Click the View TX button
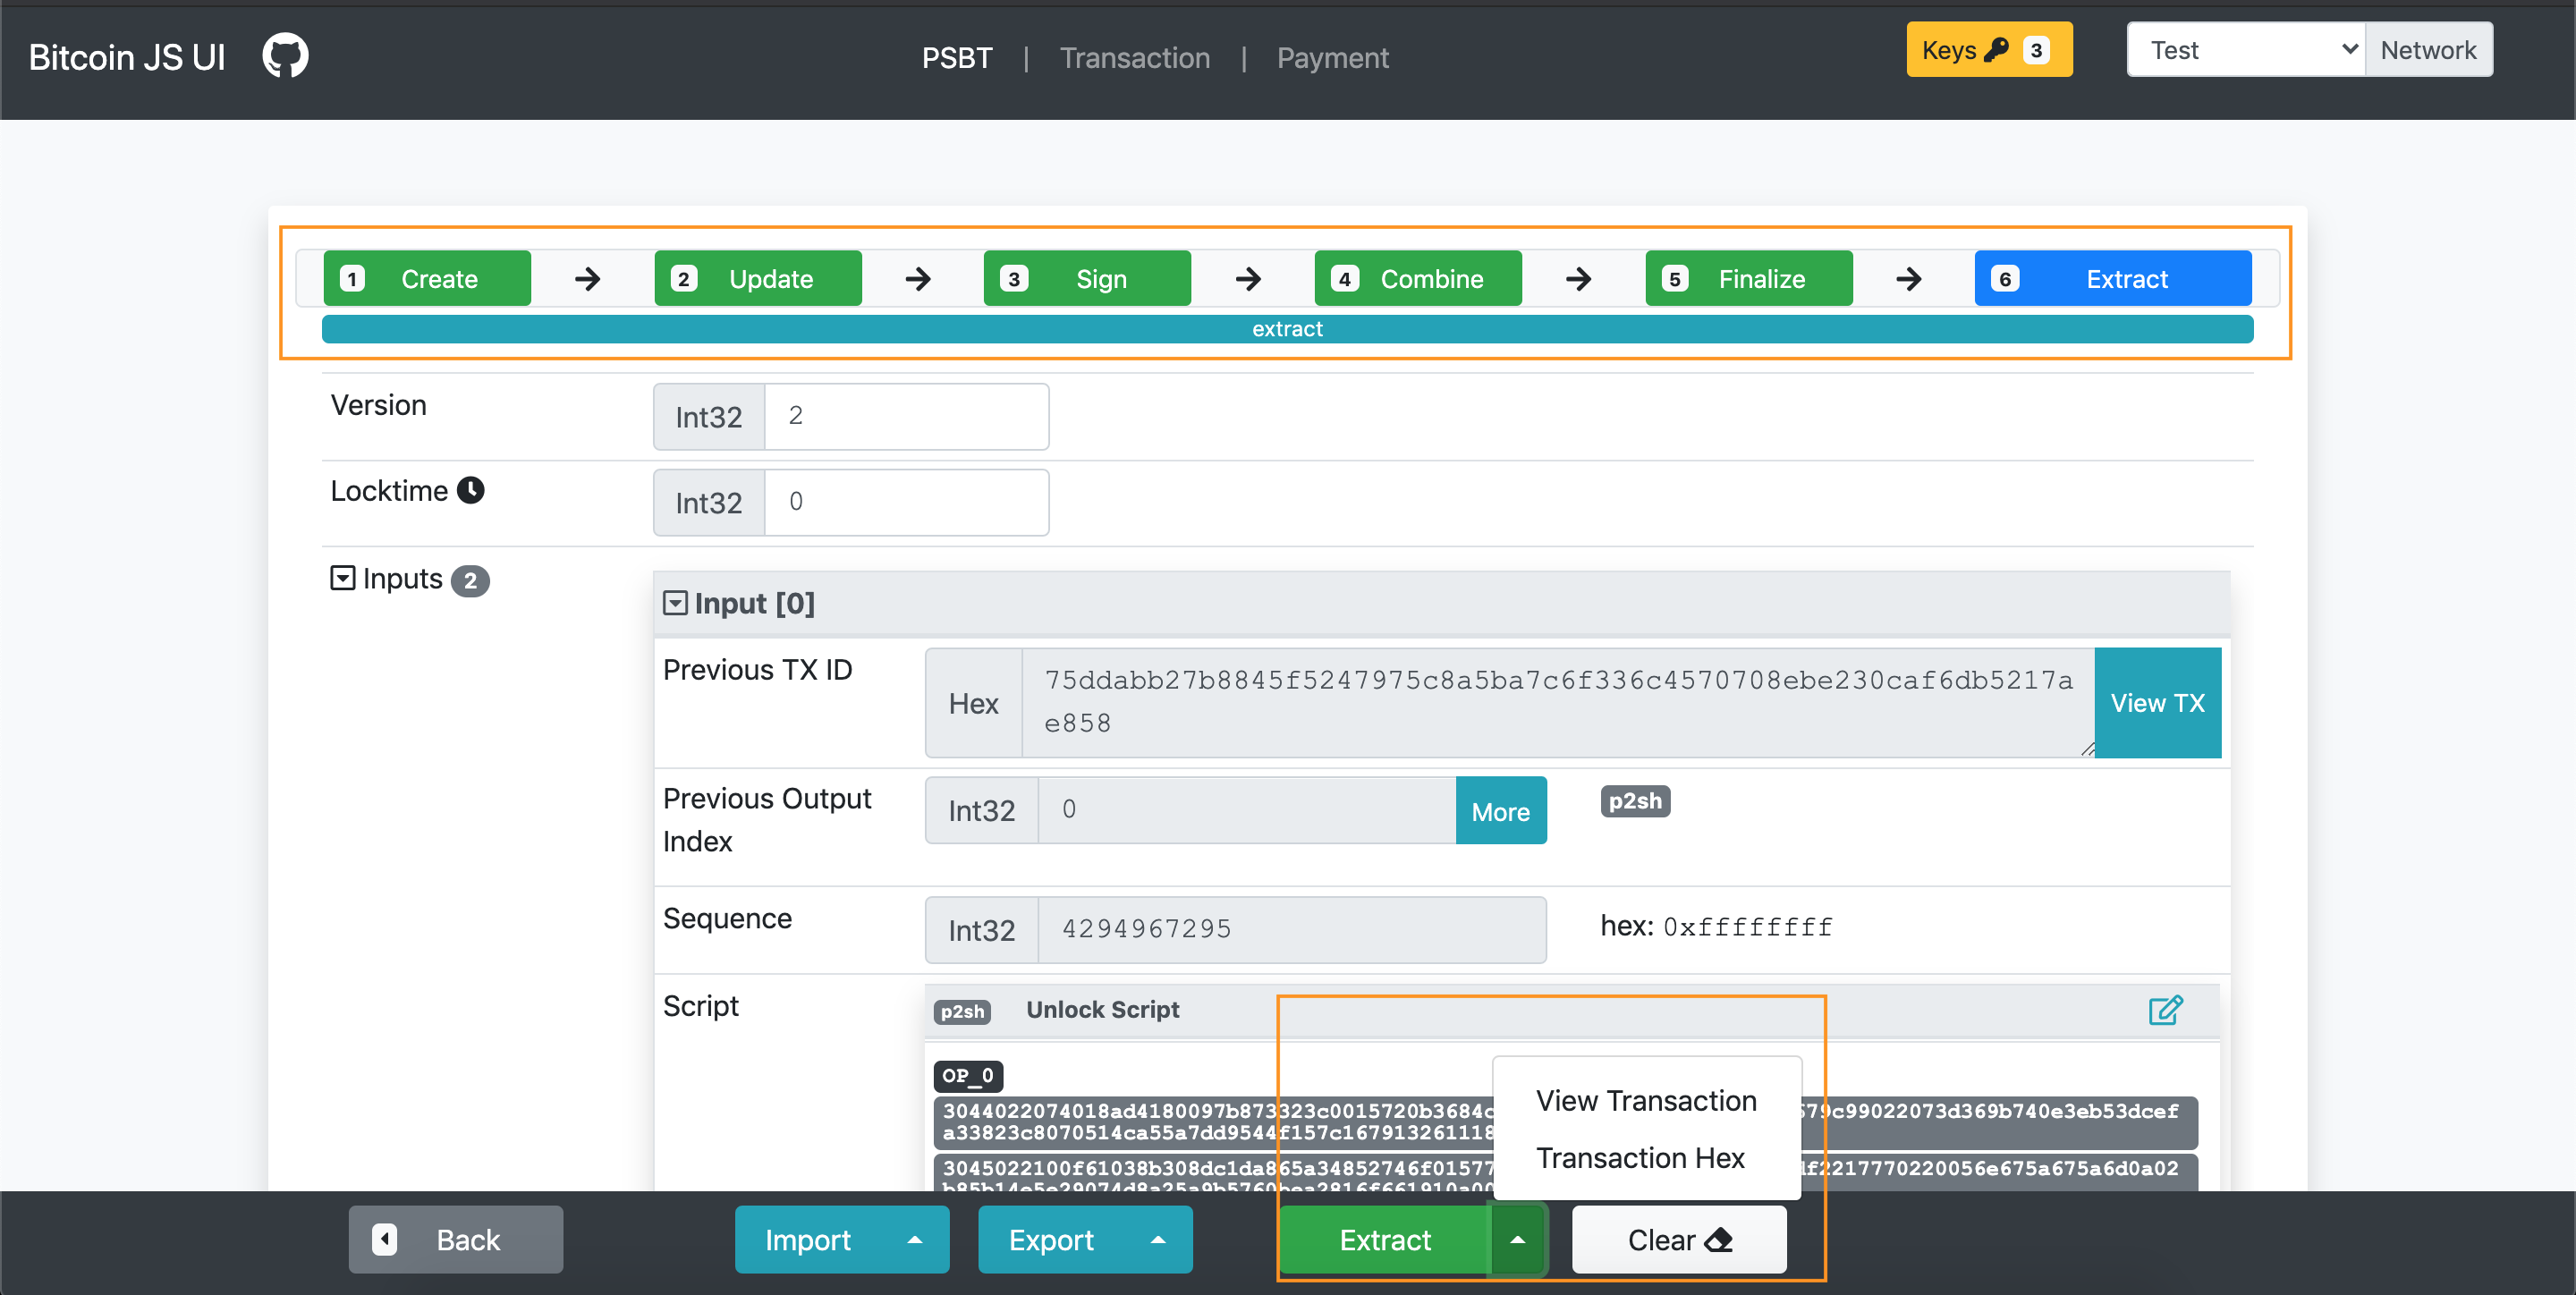This screenshot has width=2576, height=1295. tap(2157, 702)
